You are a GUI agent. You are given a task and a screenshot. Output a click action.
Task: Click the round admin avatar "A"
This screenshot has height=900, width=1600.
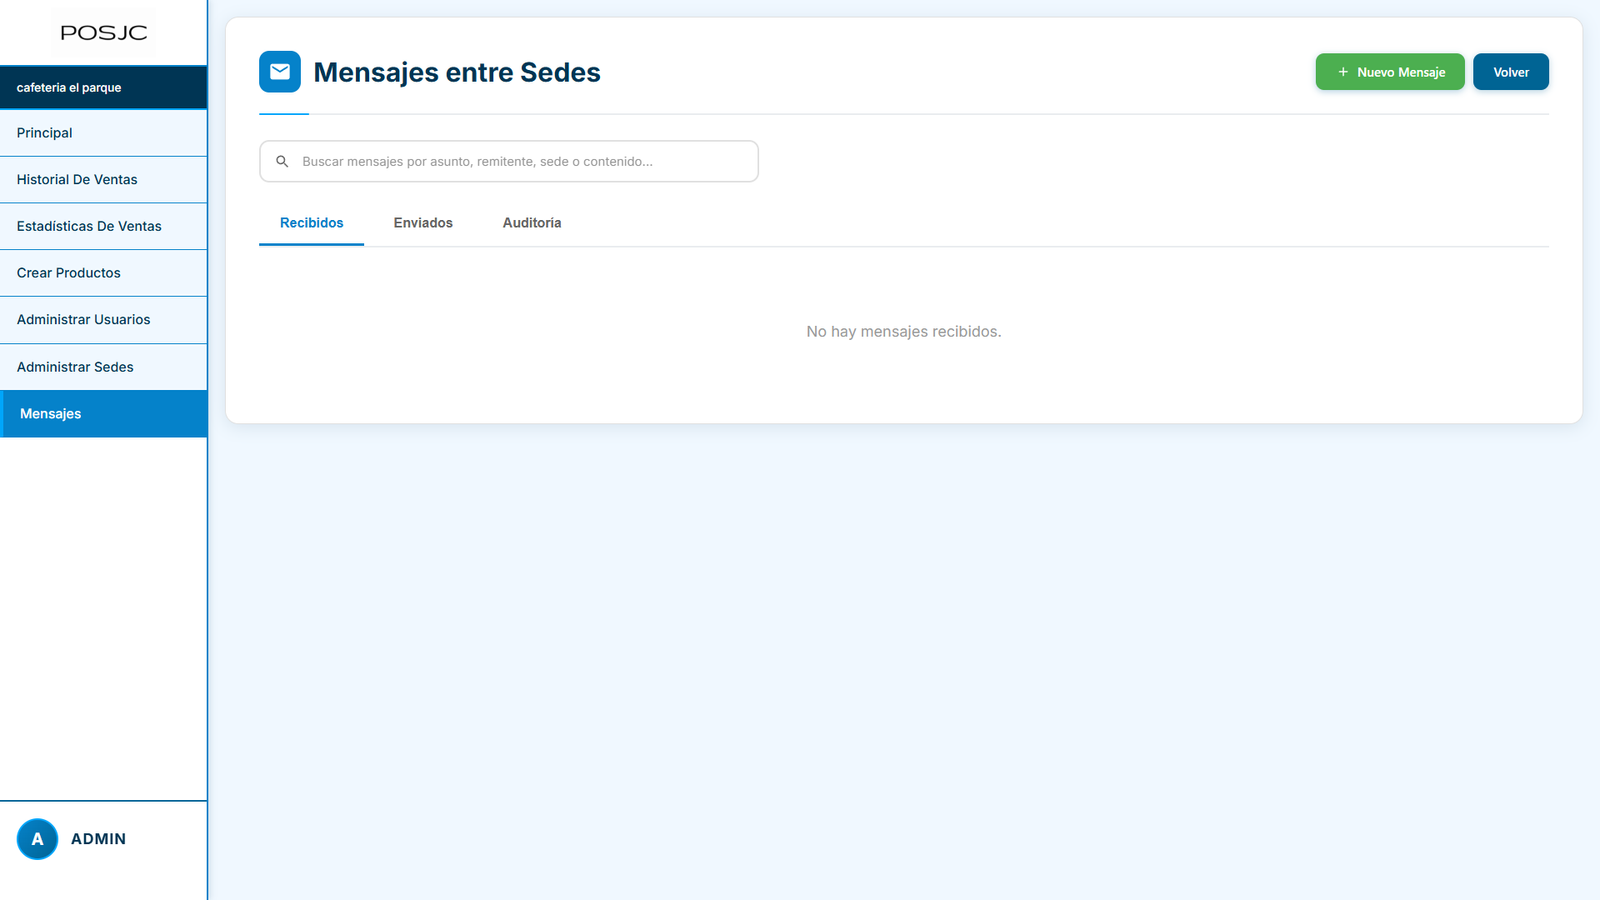tap(37, 839)
